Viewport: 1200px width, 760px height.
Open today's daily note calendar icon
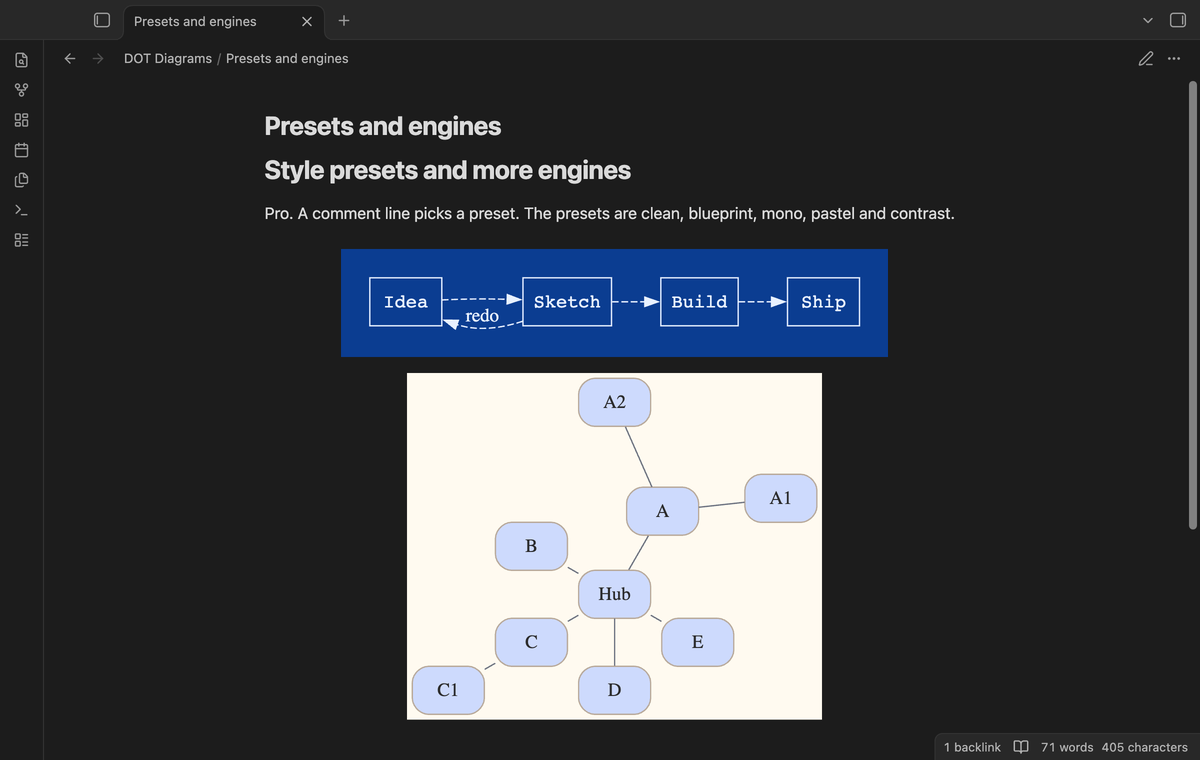[21, 151]
